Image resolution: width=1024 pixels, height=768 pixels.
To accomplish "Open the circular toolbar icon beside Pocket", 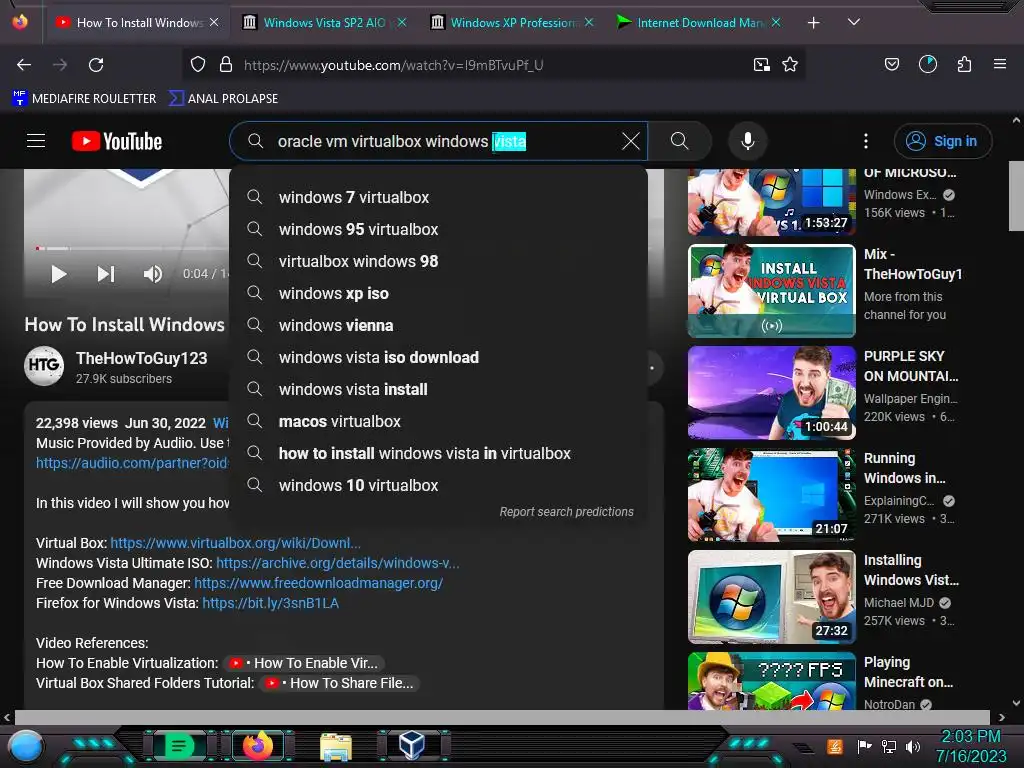I will [928, 64].
